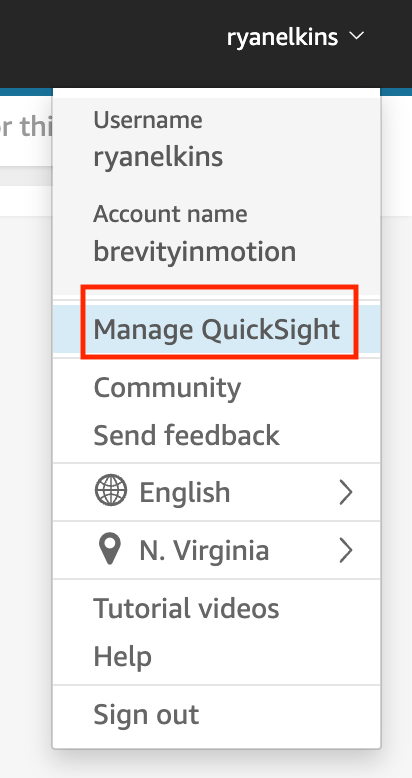
Task: Open the Help entry
Action: click(x=123, y=656)
